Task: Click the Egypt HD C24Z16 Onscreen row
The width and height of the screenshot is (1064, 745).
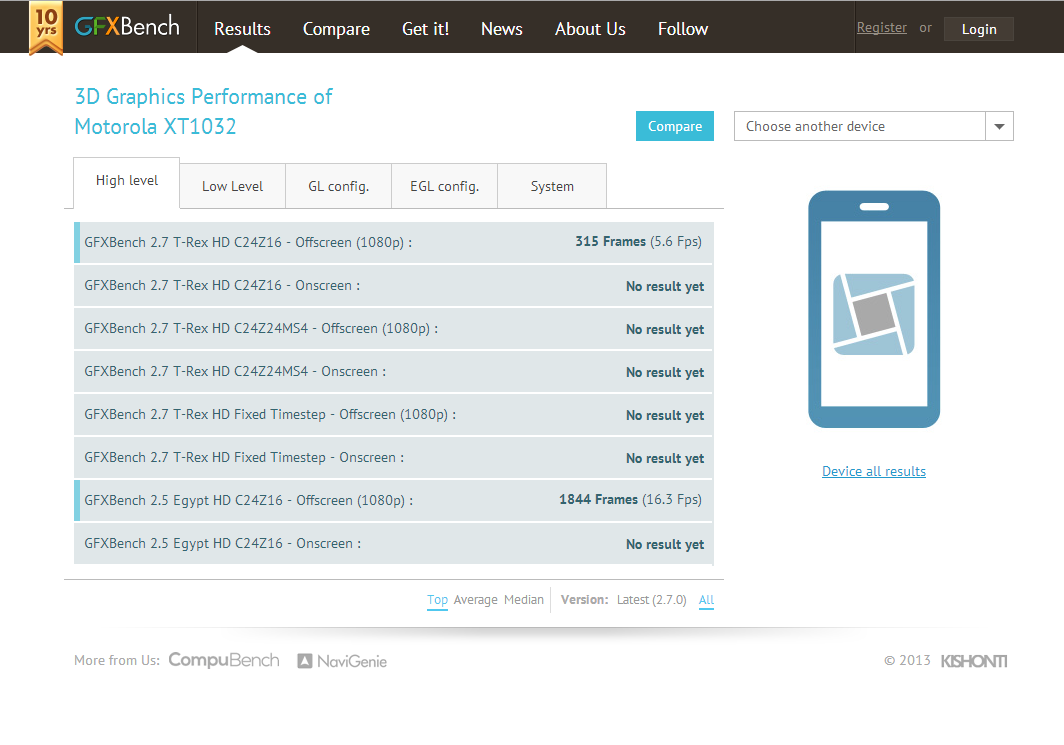Action: (394, 543)
